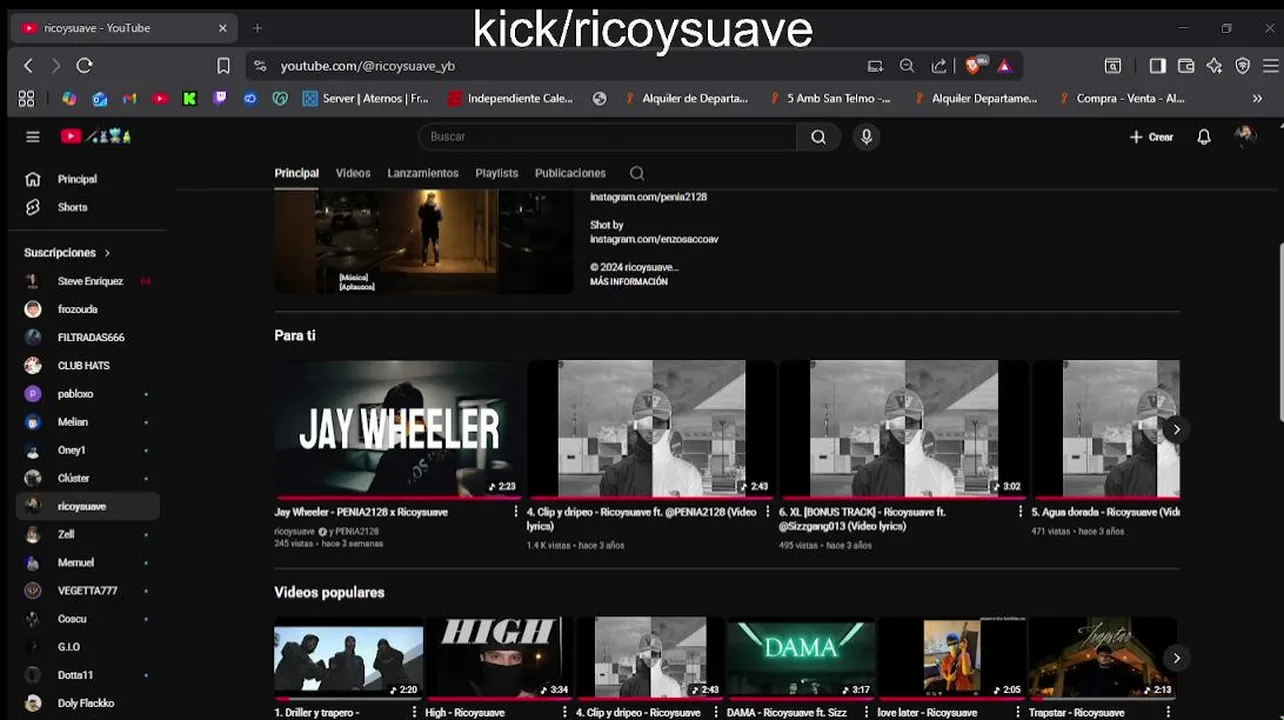Open three-dot menu for Clip y dripeo video
The image size is (1284, 720).
click(x=769, y=512)
